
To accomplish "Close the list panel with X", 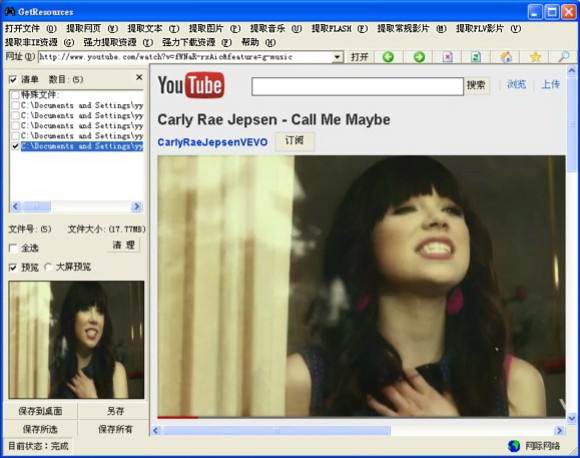I will [139, 77].
